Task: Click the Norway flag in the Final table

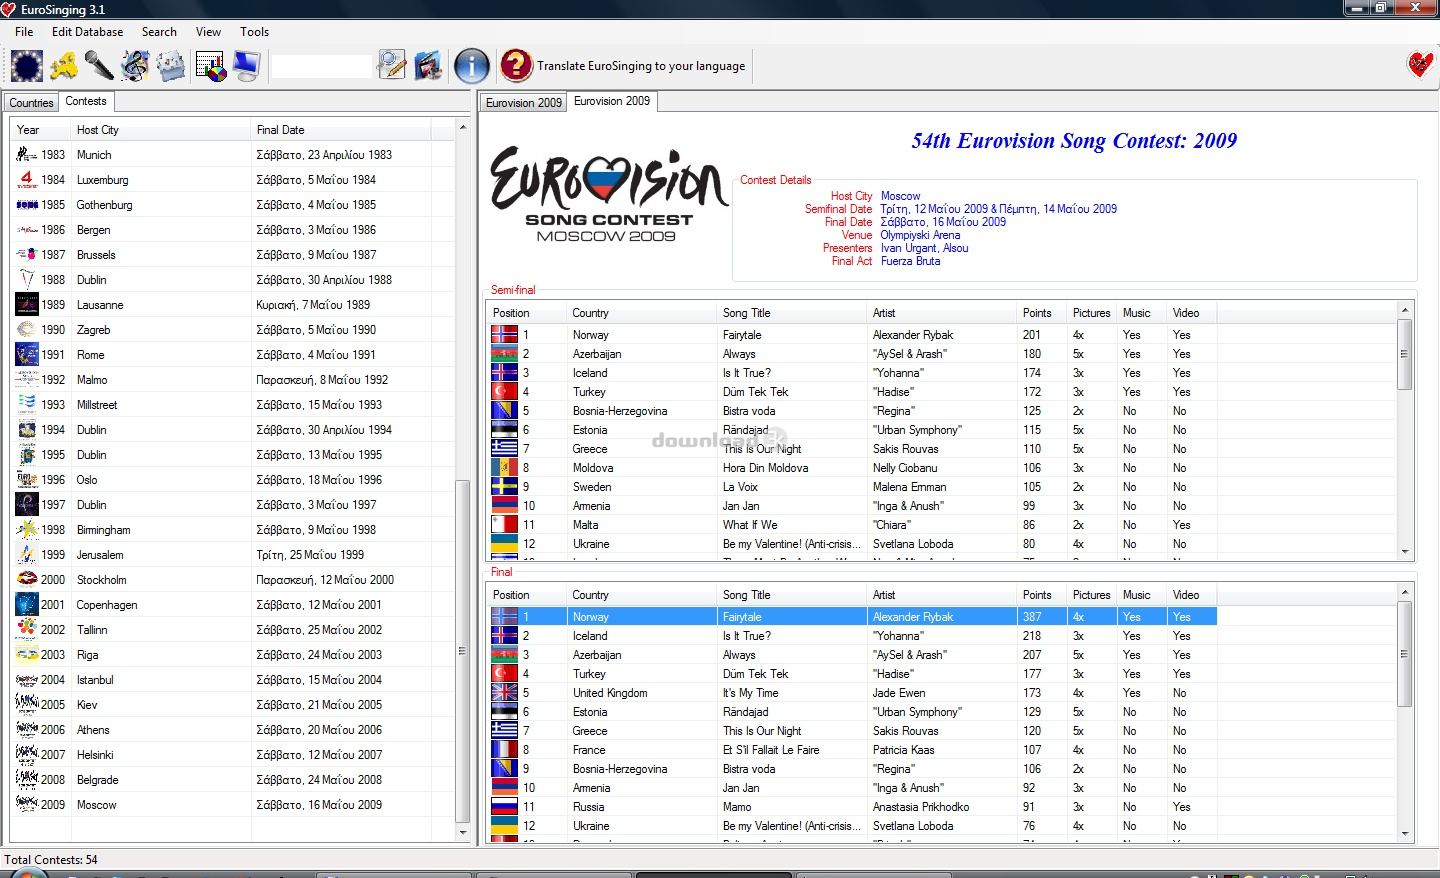Action: [x=504, y=617]
